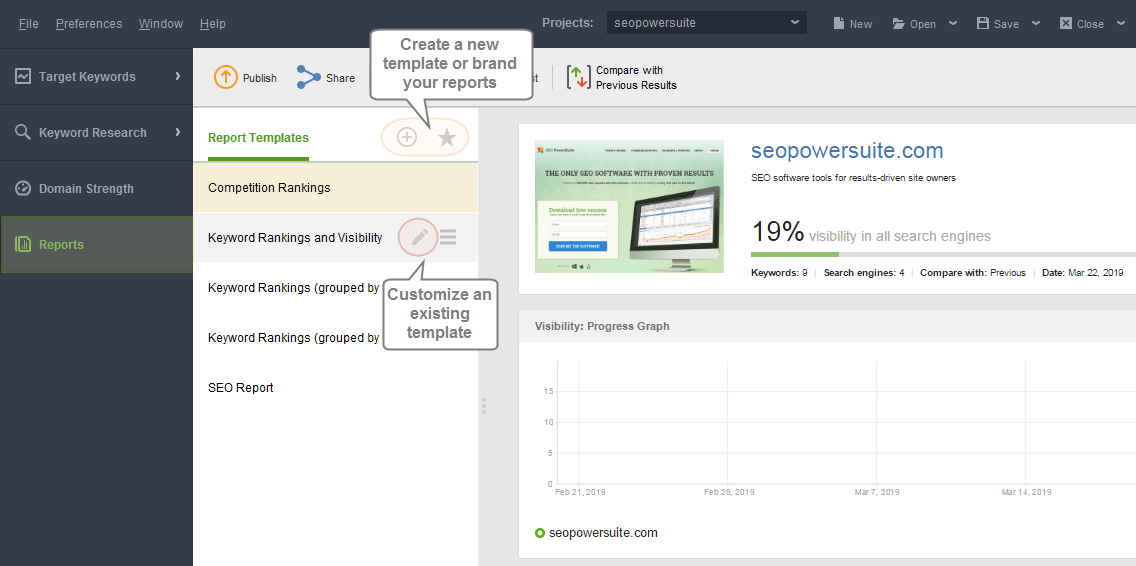Go to Domain Strength section
Viewport: 1136px width, 566px height.
(96, 188)
